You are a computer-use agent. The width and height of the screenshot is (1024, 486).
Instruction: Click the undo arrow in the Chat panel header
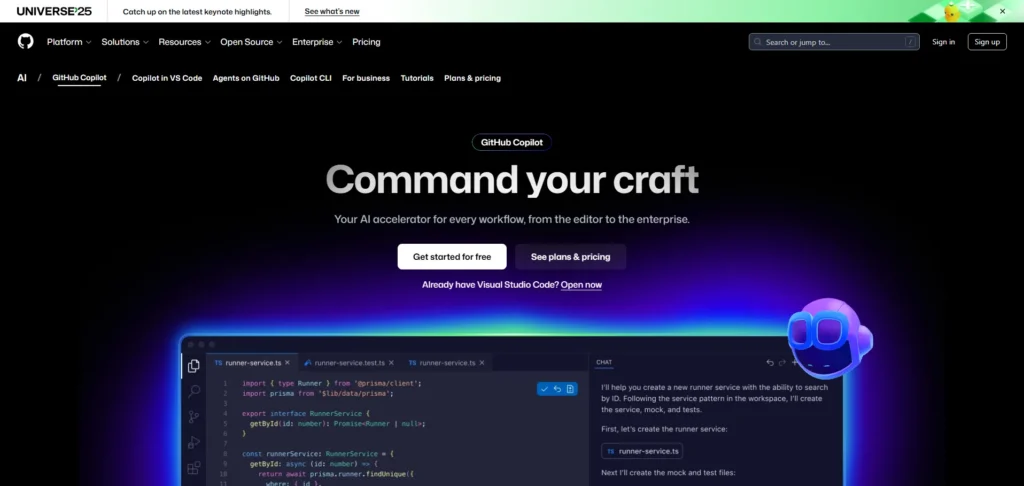point(770,363)
